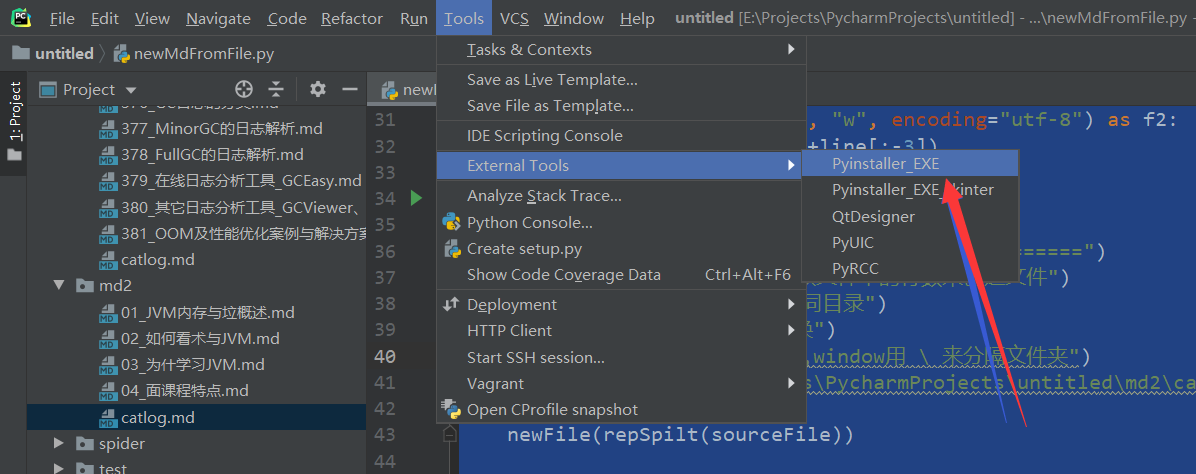This screenshot has height=474, width=1196.
Task: Open the VCS menu
Action: [514, 18]
